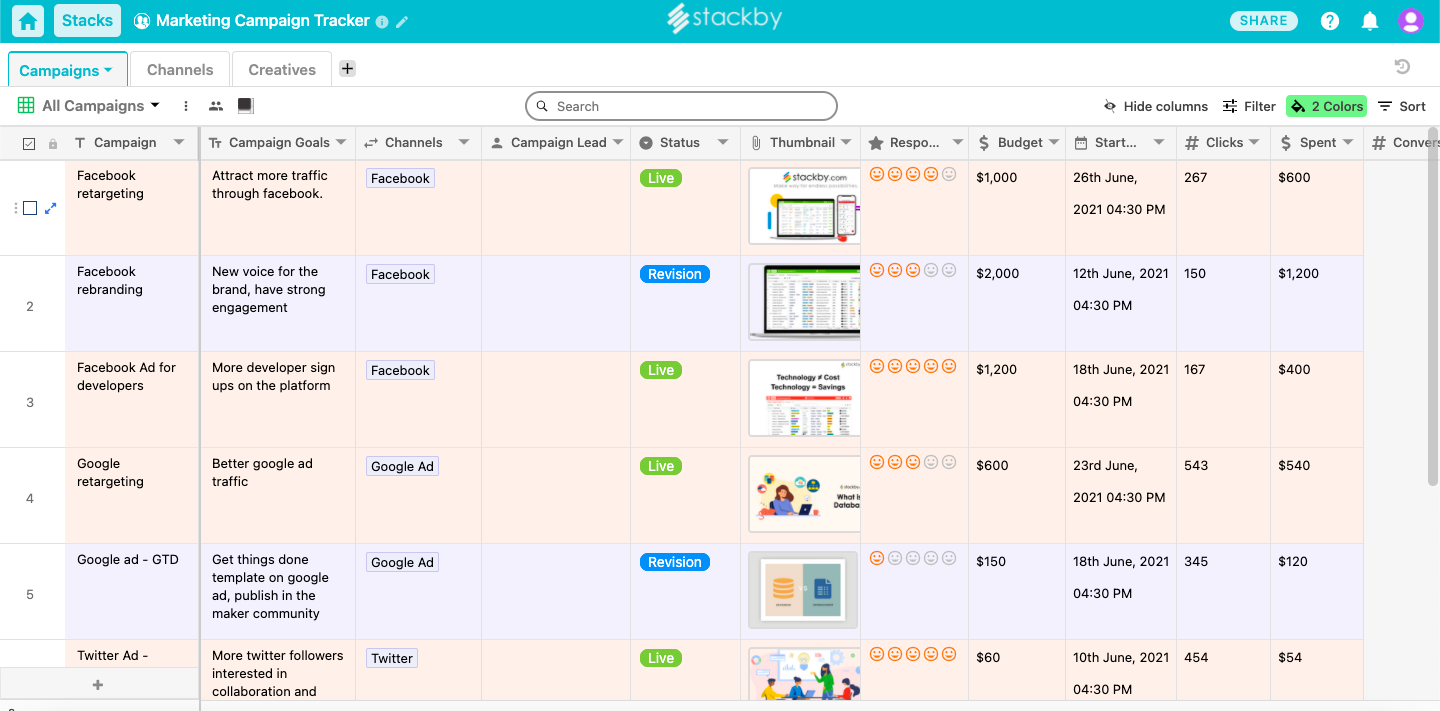Image resolution: width=1440 pixels, height=711 pixels.
Task: Rate fifth smiley in Facebook retargeting row
Action: (x=949, y=174)
